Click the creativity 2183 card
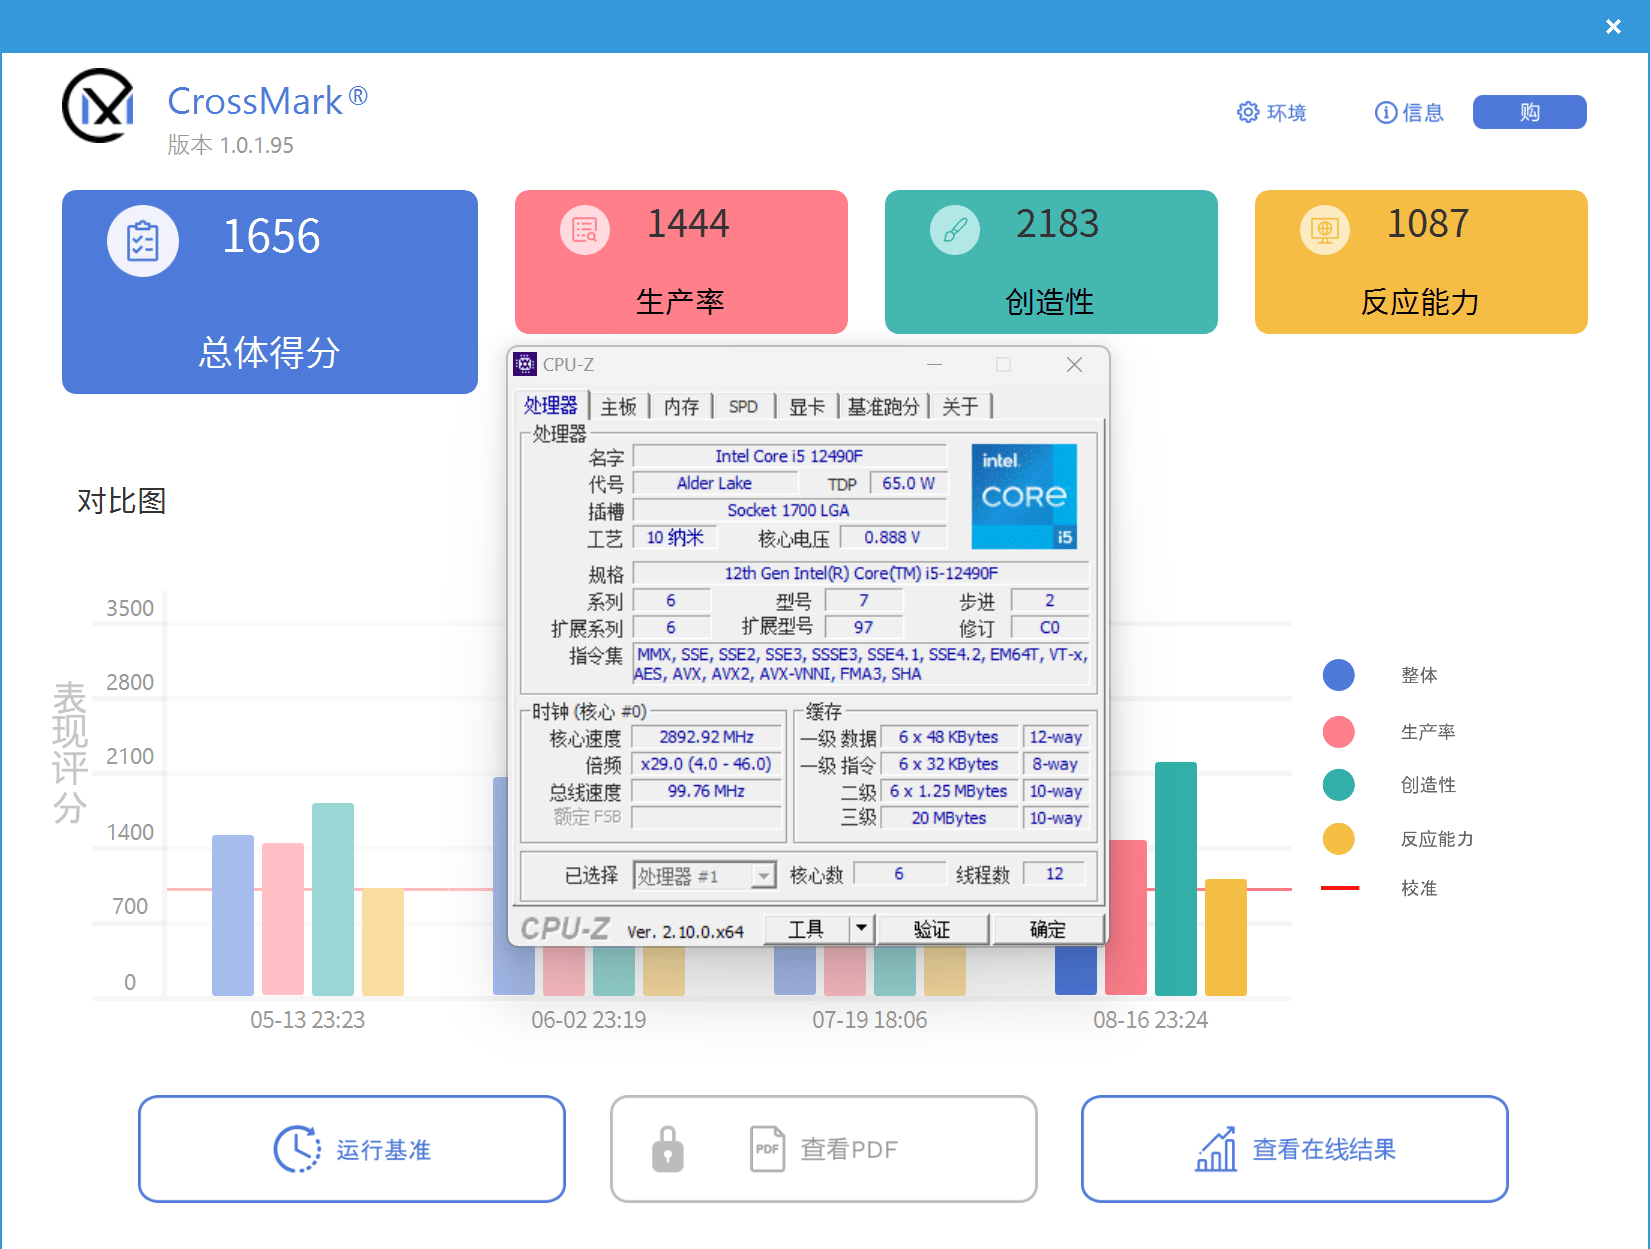Viewport: 1650px width, 1249px height. [x=1051, y=262]
